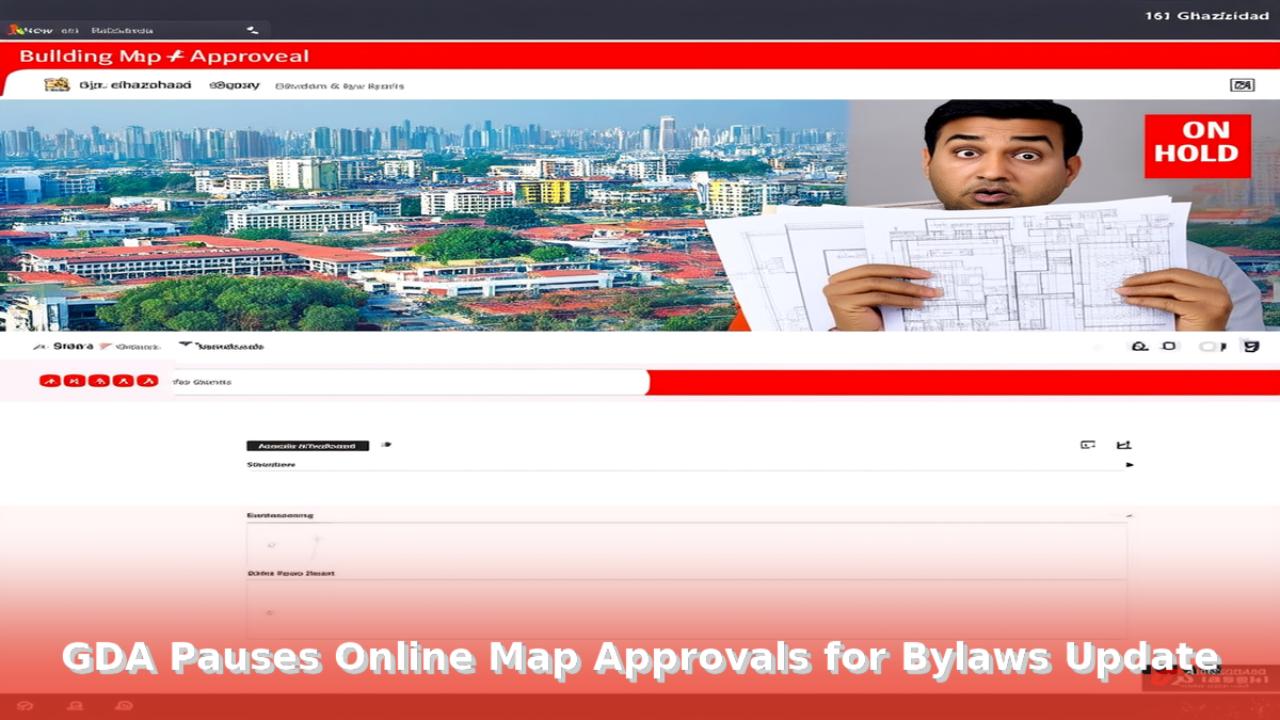The image size is (1280, 720).
Task: Click the Ghaziabad logo icon in navigation bar
Action: [56, 85]
